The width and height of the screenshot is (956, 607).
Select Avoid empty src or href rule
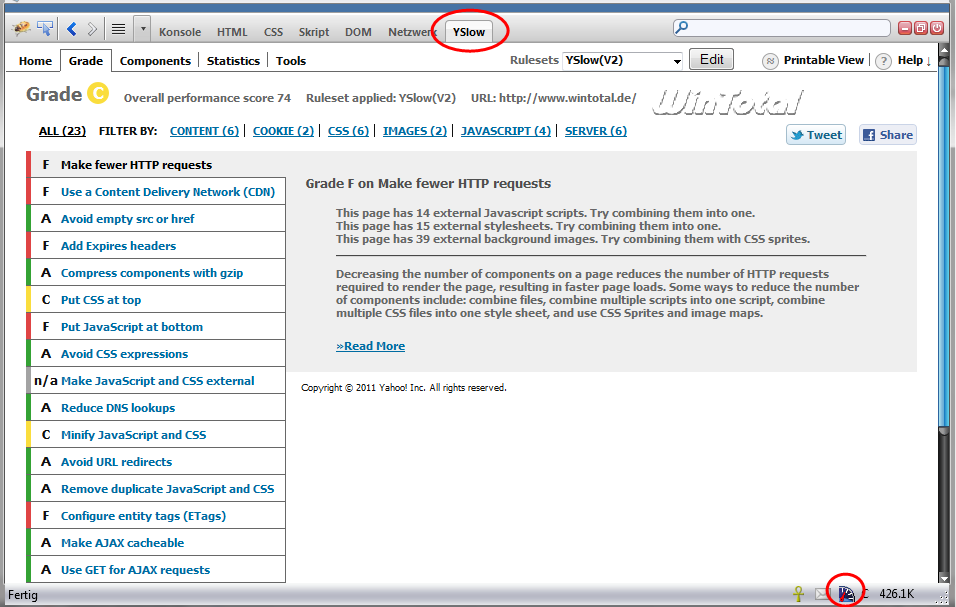pyautogui.click(x=156, y=219)
